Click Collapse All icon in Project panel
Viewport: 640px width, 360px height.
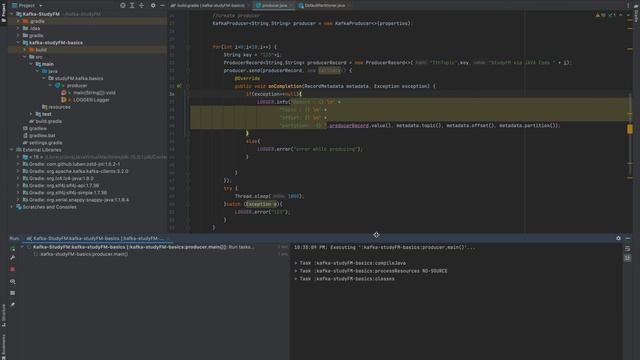(x=141, y=5)
